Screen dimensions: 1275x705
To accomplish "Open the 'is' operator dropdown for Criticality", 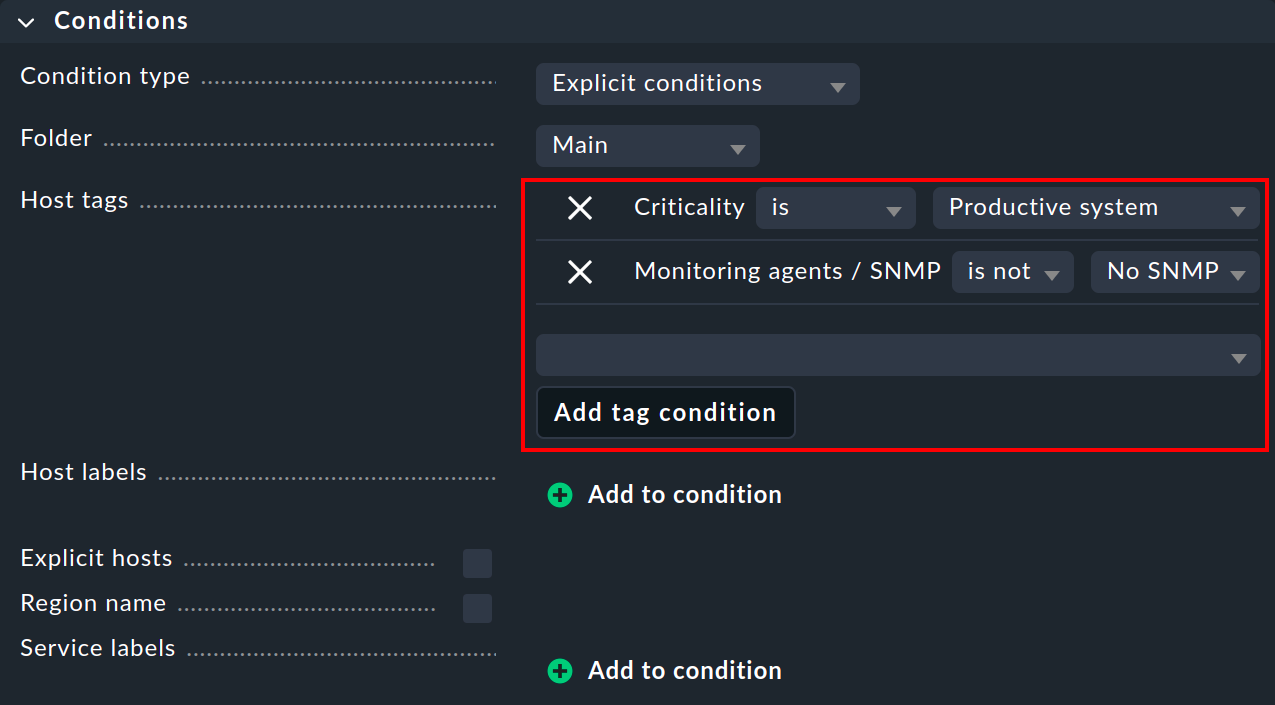I will coord(835,208).
